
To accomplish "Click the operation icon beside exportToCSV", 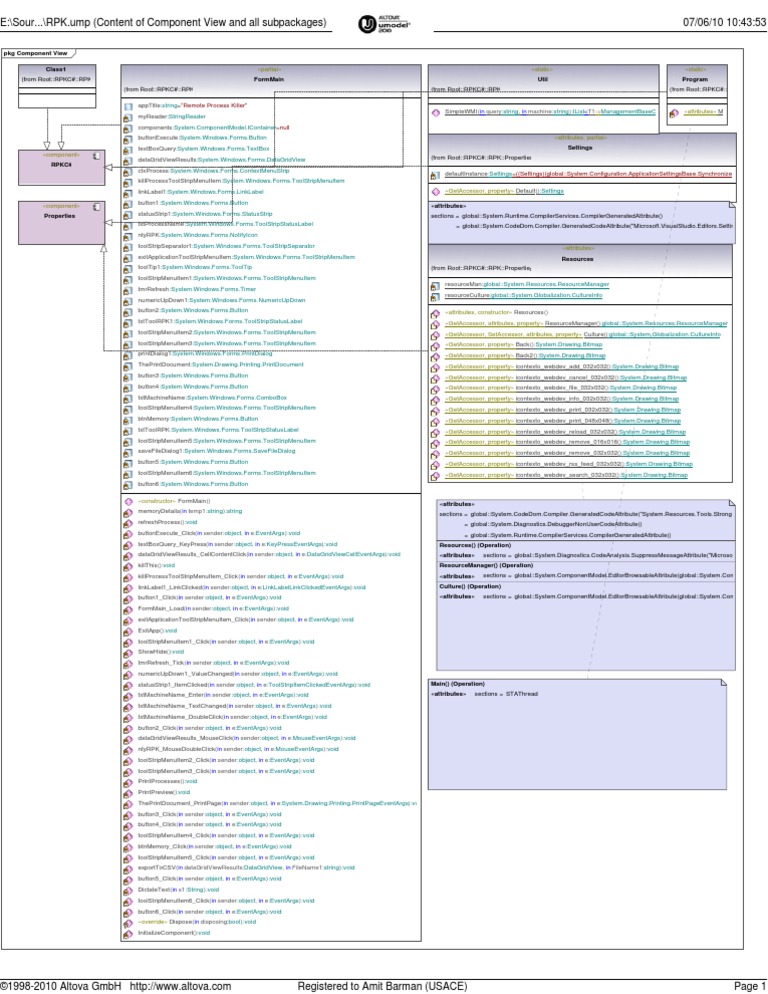I will click(128, 868).
